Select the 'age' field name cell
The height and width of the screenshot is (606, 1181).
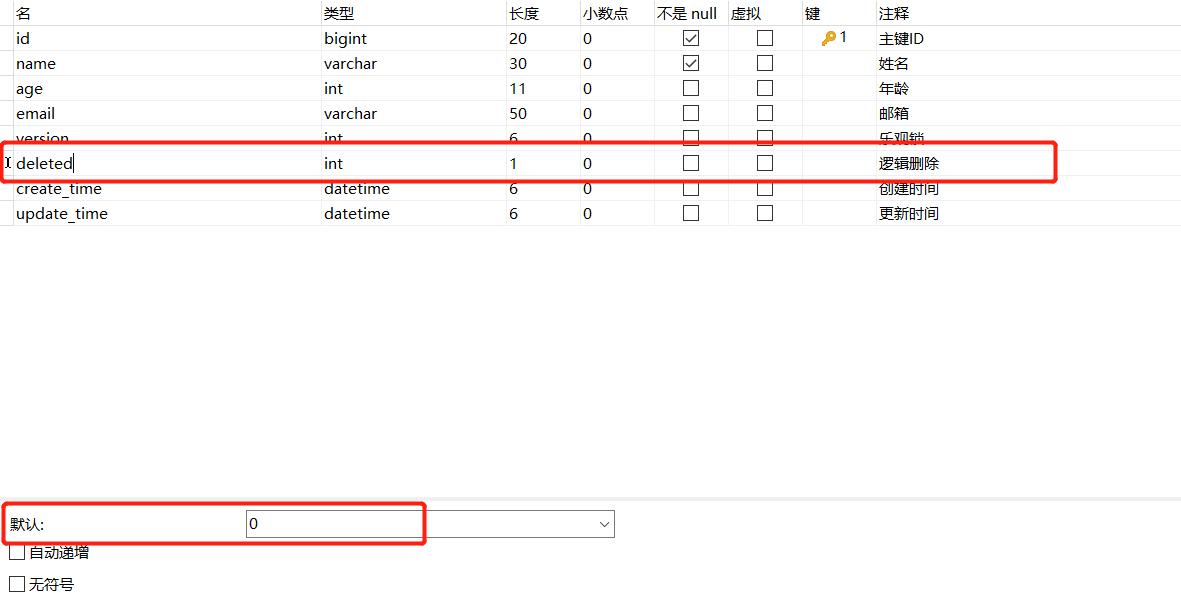click(x=167, y=88)
